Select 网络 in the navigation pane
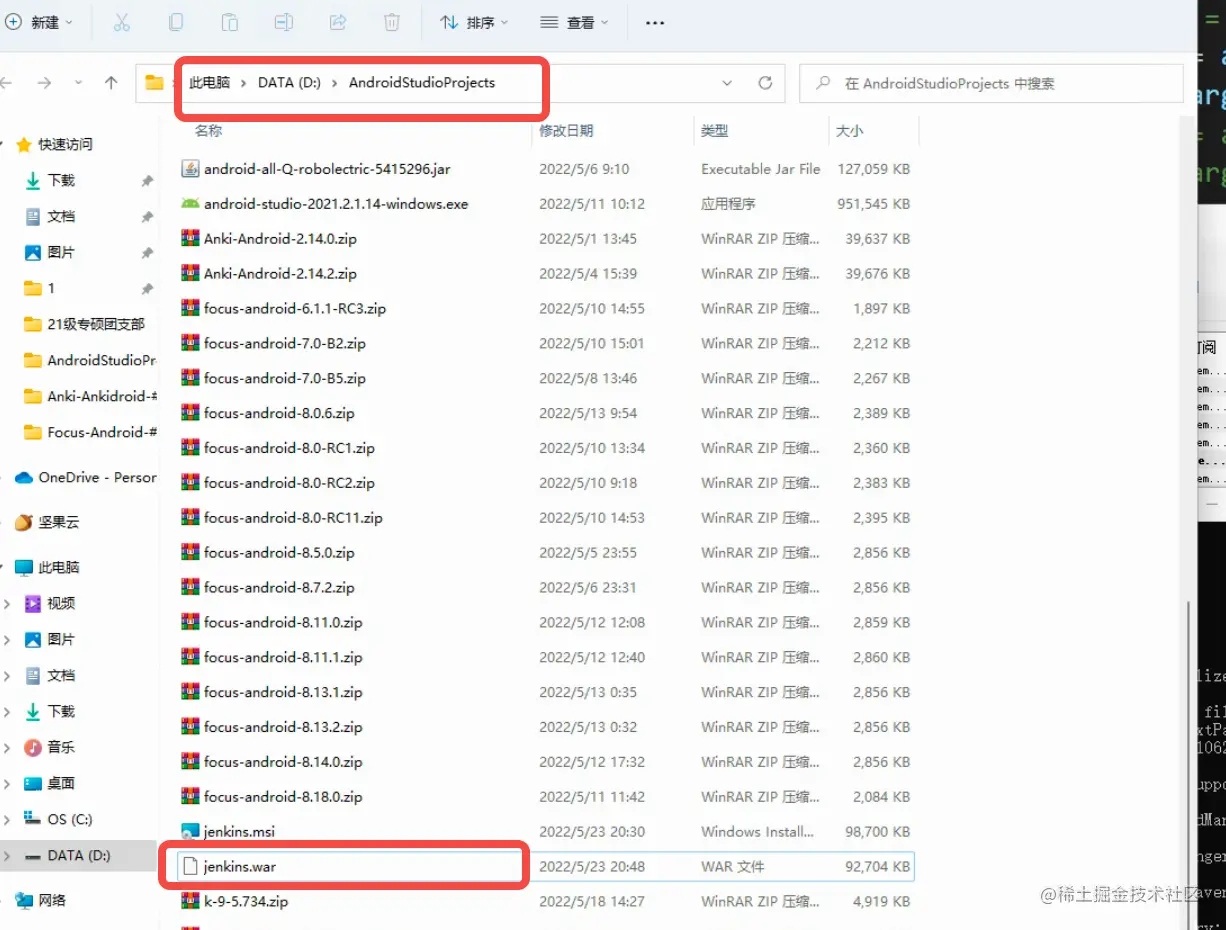 [52, 900]
